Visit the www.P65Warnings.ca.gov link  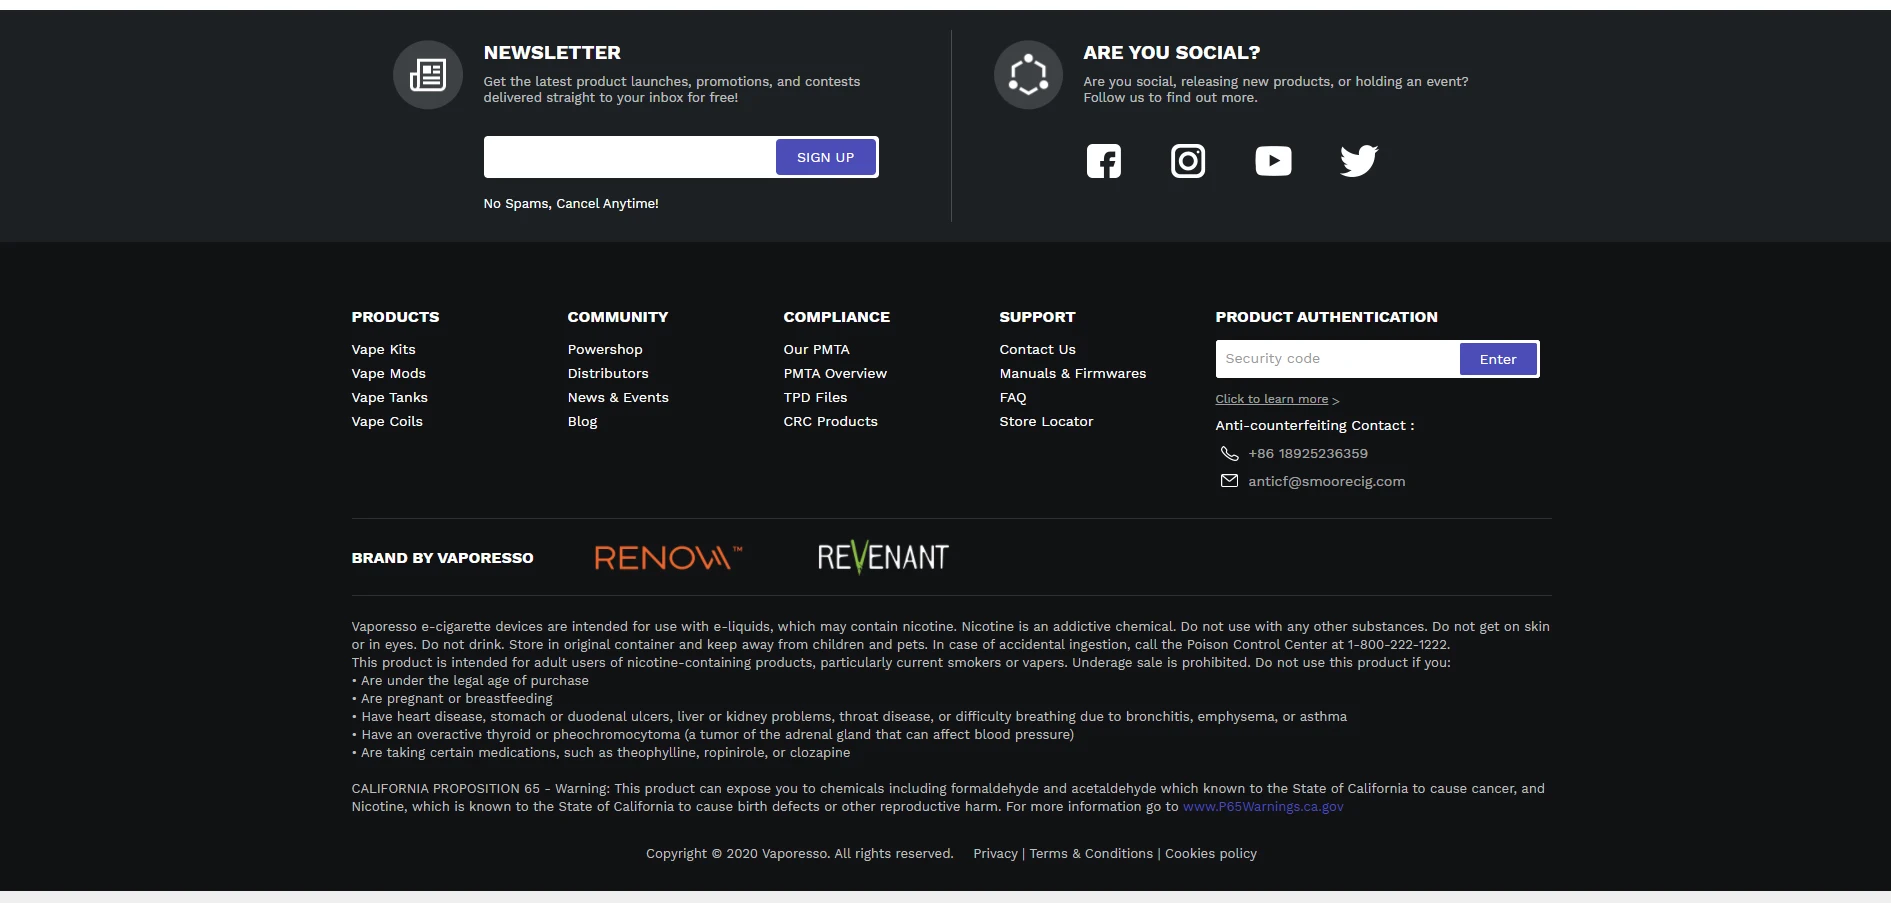[x=1263, y=807]
